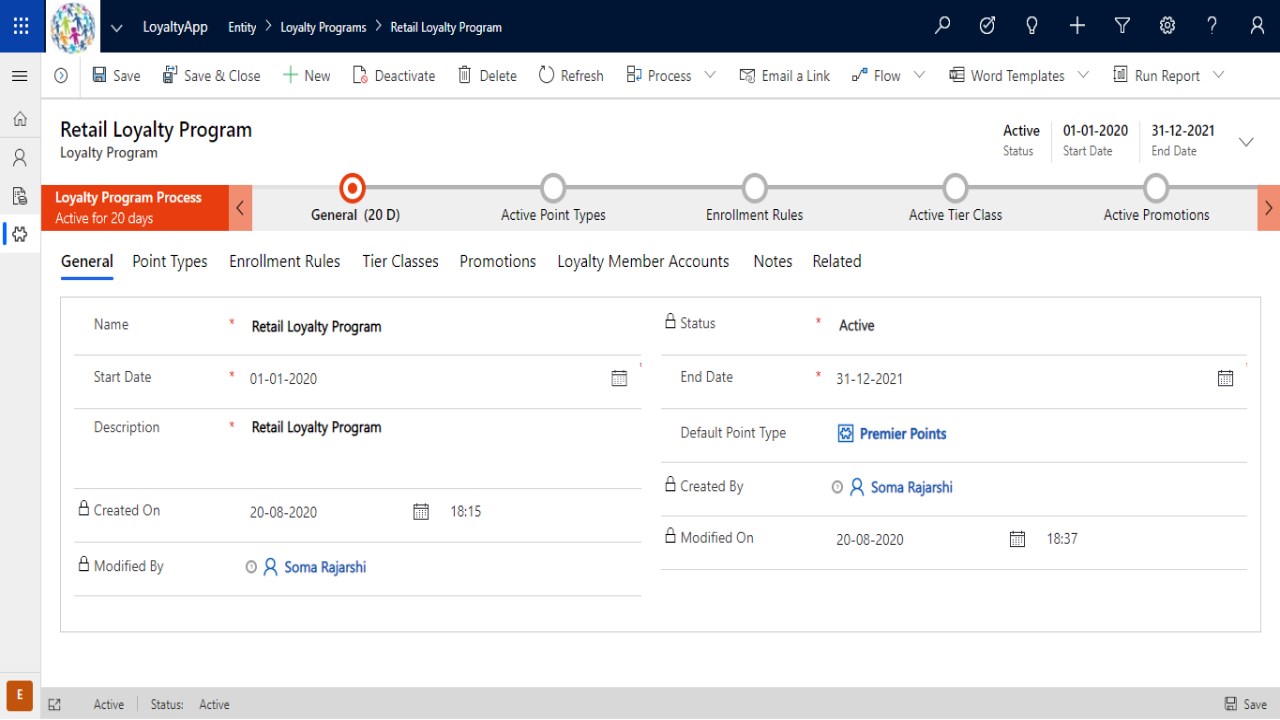Click Save & Close
The image size is (1280, 720).
click(210, 75)
